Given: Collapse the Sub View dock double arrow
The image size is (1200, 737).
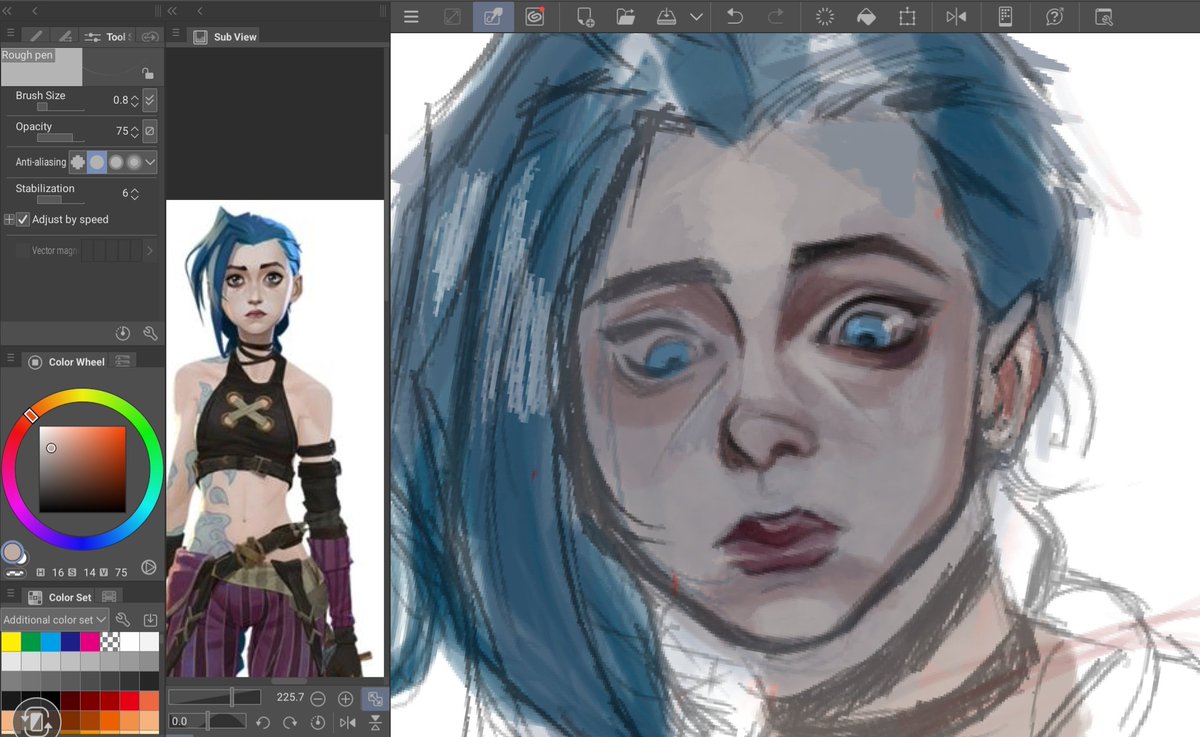Looking at the screenshot, I should pos(172,10).
